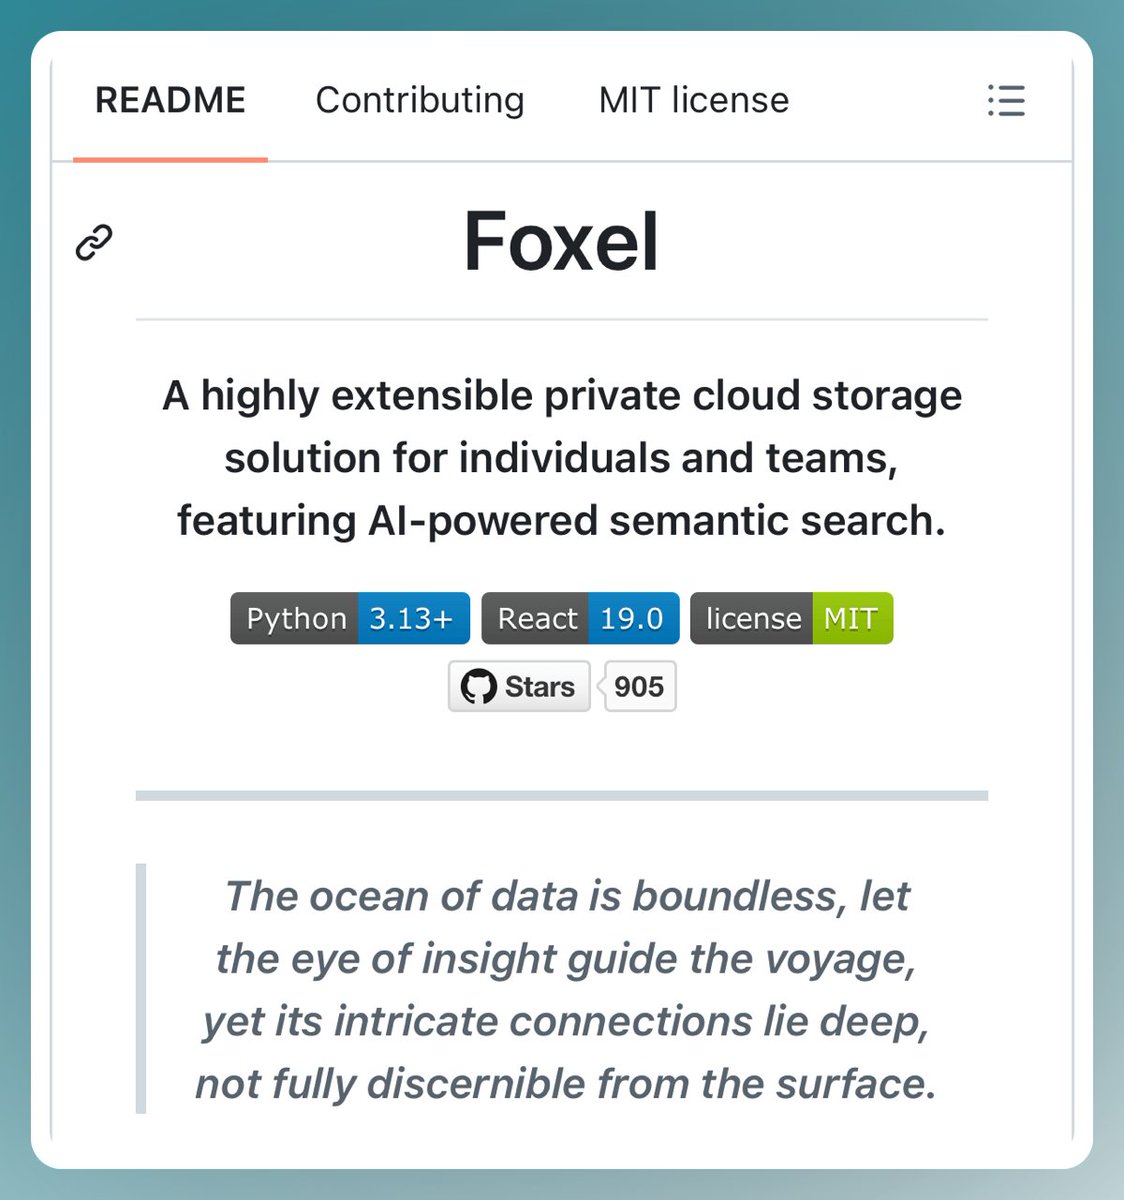Click the line 'yet its intricate connections lie deep,'

(566, 1021)
